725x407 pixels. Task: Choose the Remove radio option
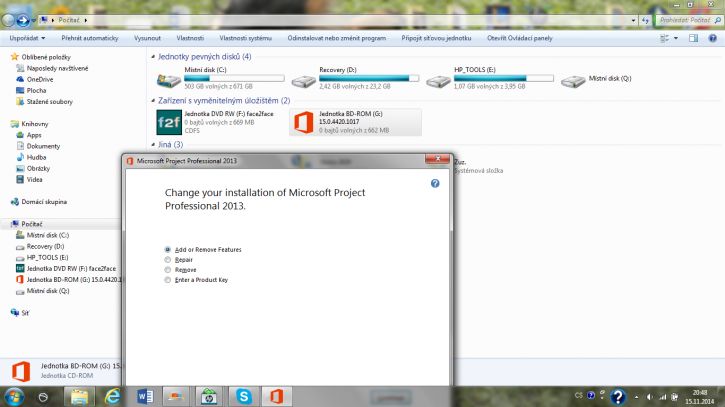tap(167, 270)
